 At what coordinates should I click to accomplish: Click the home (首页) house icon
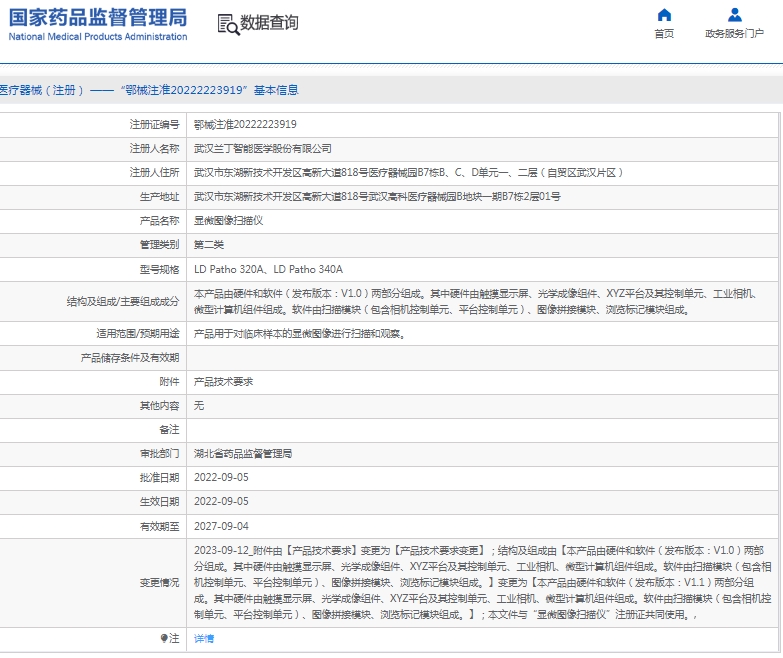664,15
